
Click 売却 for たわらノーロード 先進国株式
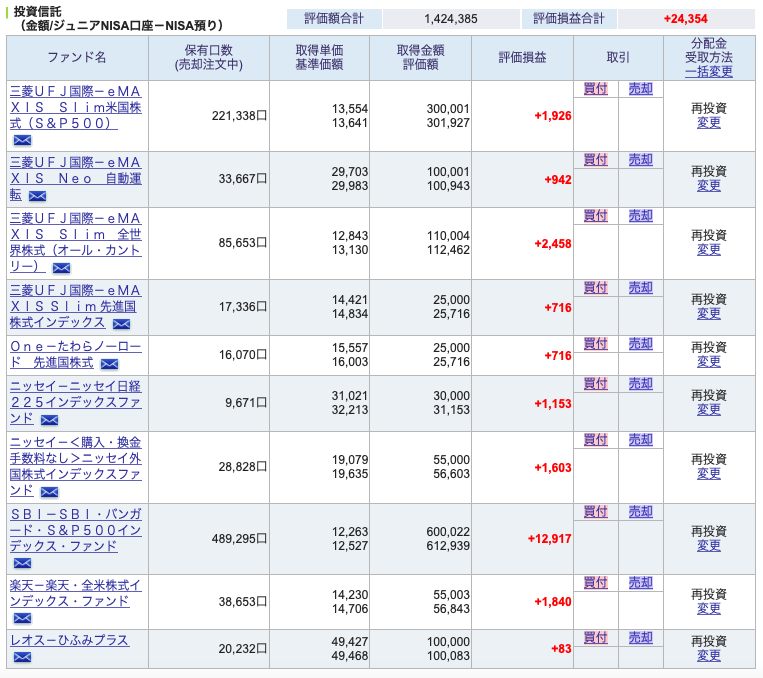pos(640,344)
